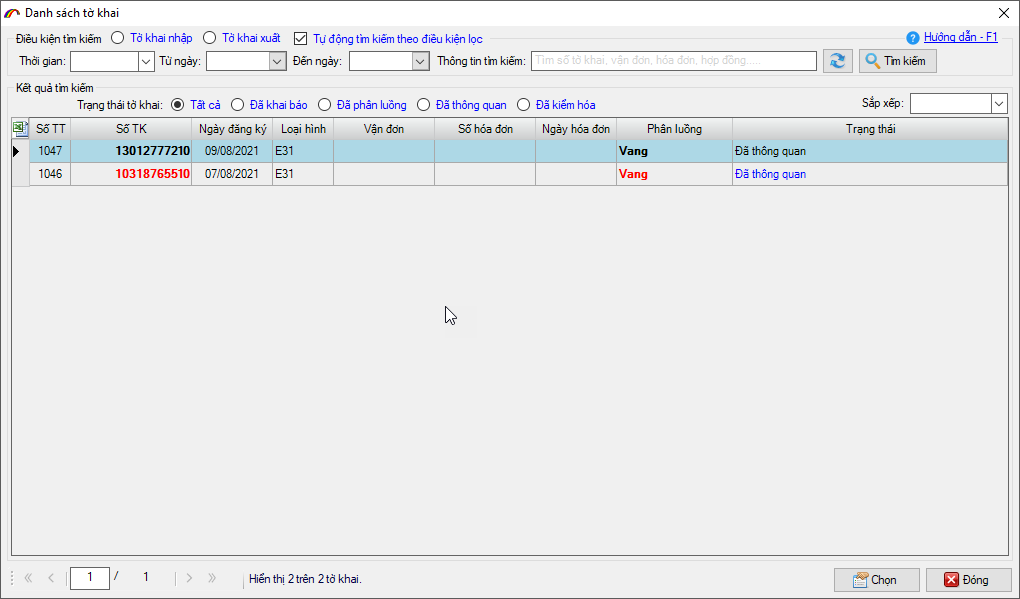This screenshot has height=599, width=1020.
Task: Select Đã kiểm hóa status filter
Action: [524, 105]
